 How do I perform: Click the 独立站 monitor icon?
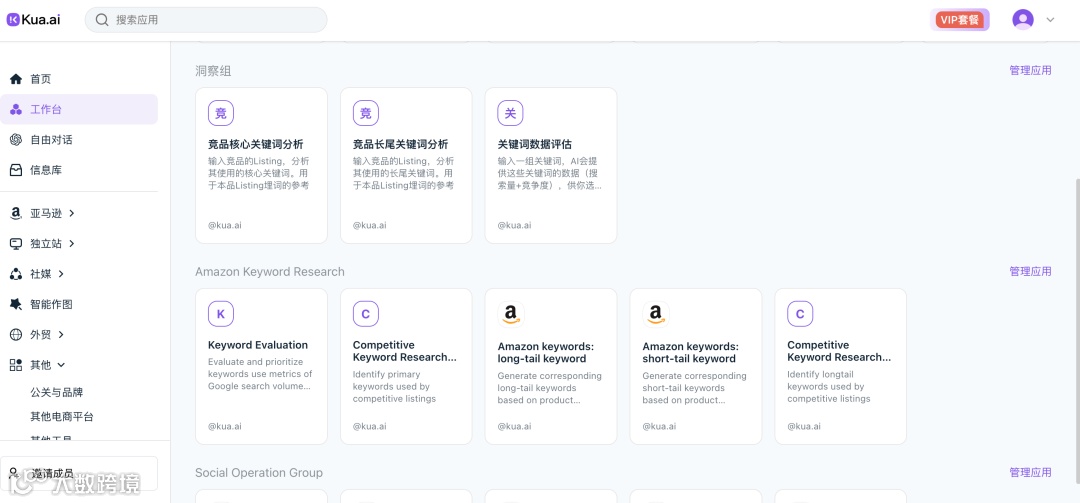[x=16, y=244]
